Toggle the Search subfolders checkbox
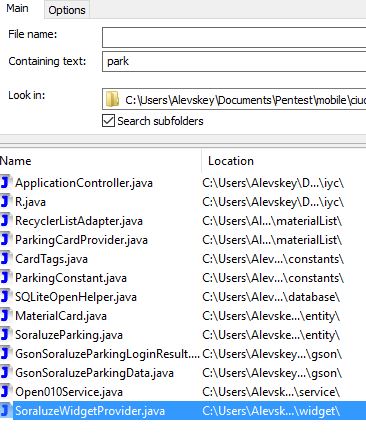Image resolution: width=366 pixels, height=445 pixels. tap(108, 121)
